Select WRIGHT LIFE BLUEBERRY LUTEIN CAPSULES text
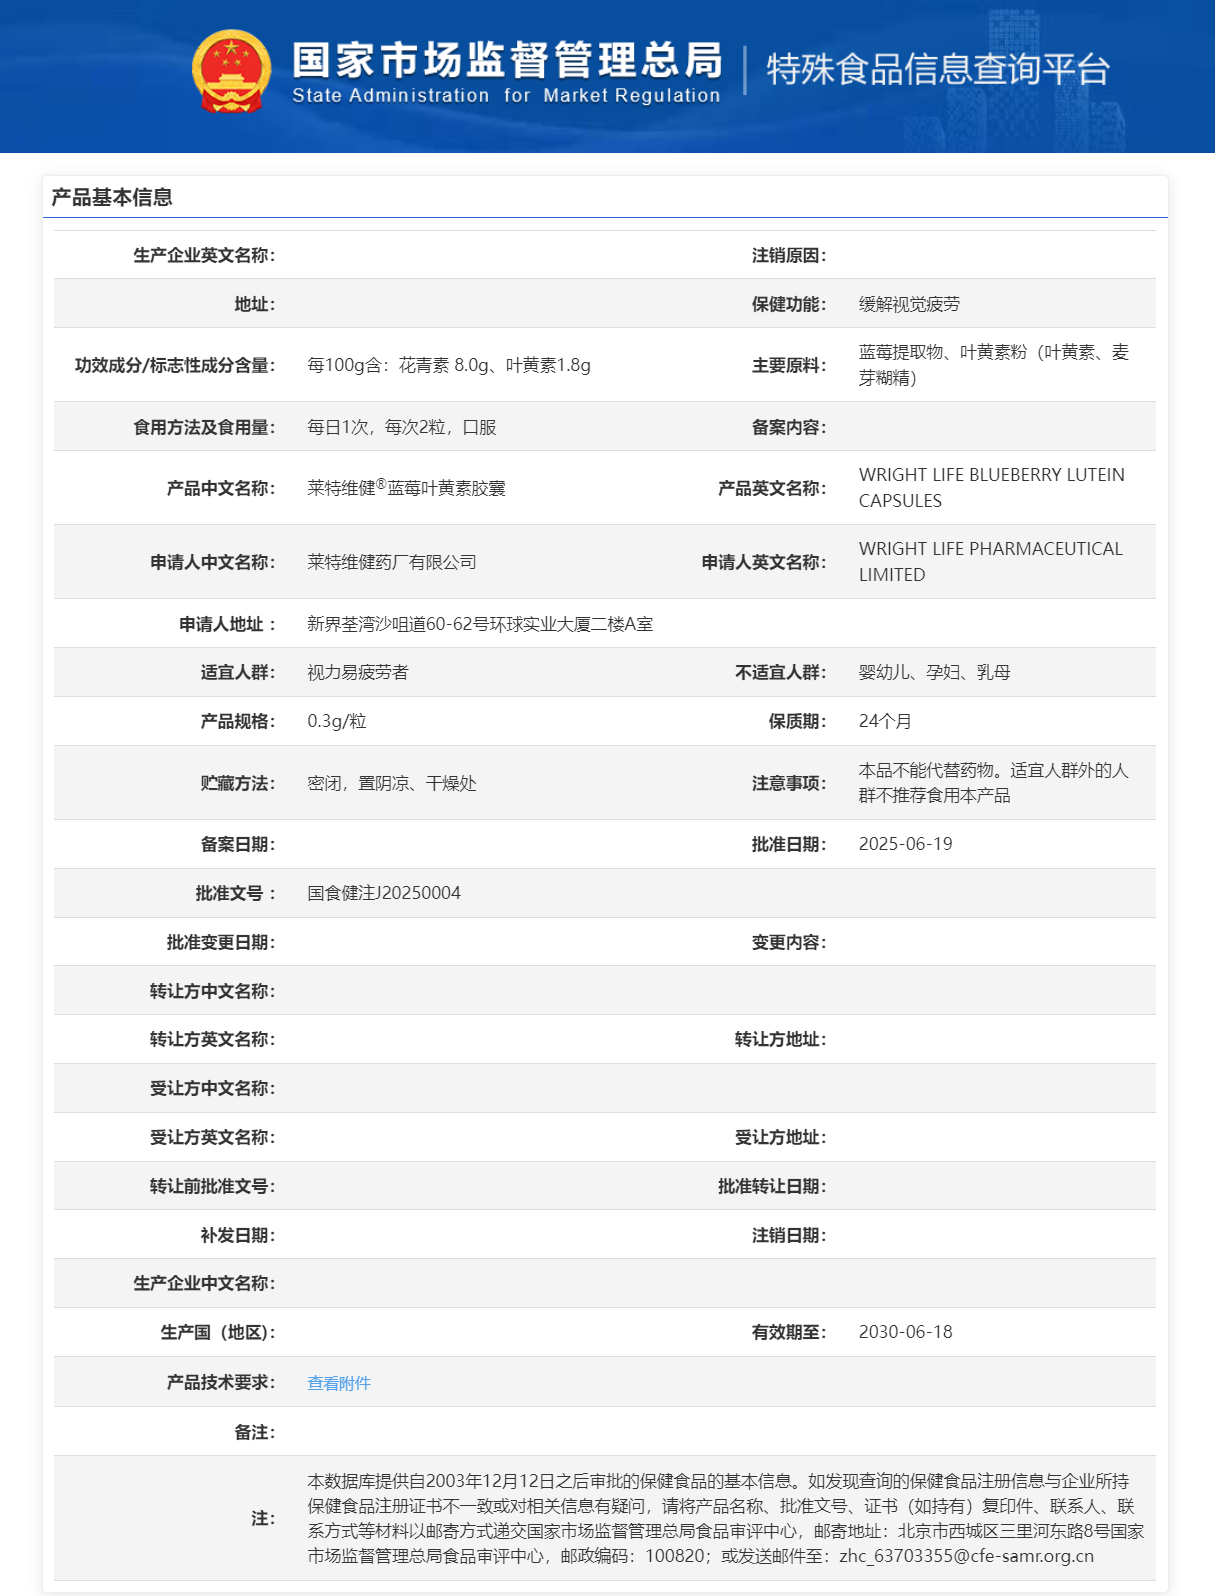 point(992,488)
